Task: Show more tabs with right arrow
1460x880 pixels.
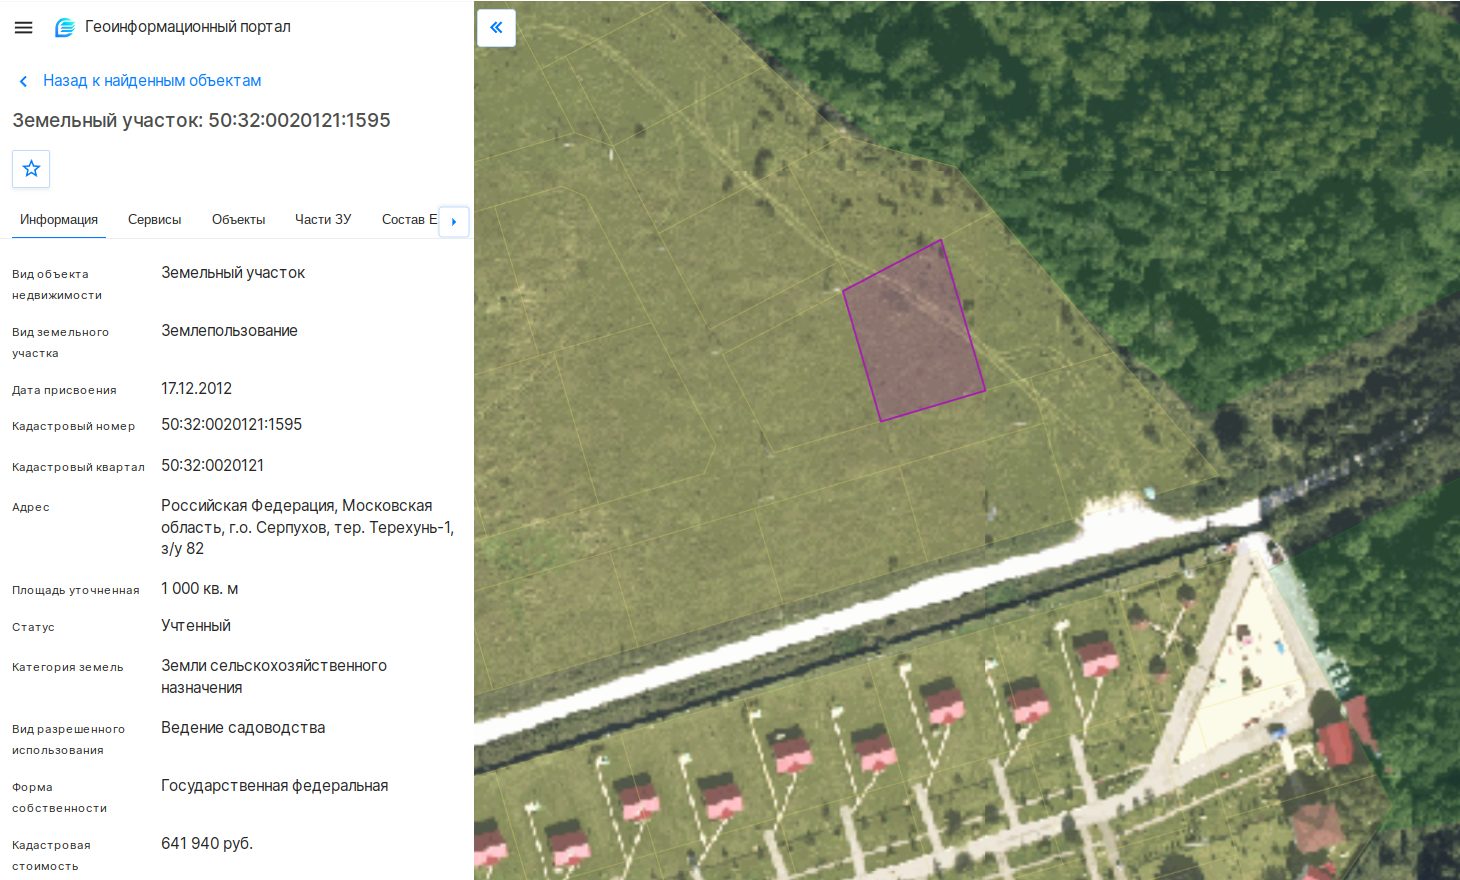Action: (454, 221)
